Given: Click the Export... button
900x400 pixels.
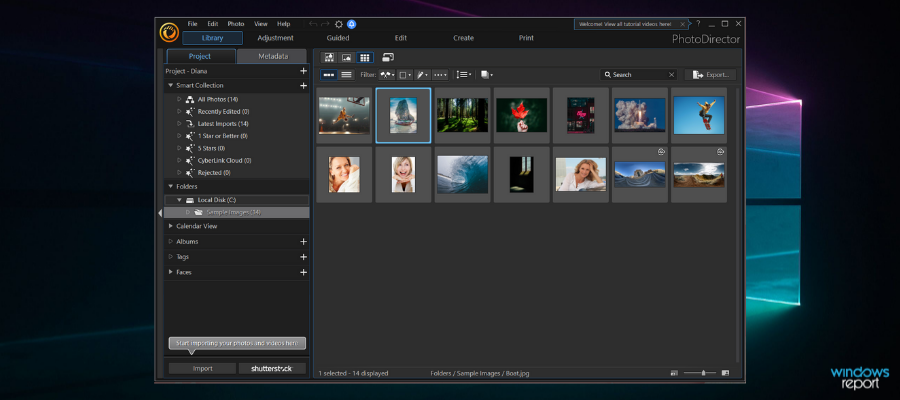Looking at the screenshot, I should click(710, 75).
